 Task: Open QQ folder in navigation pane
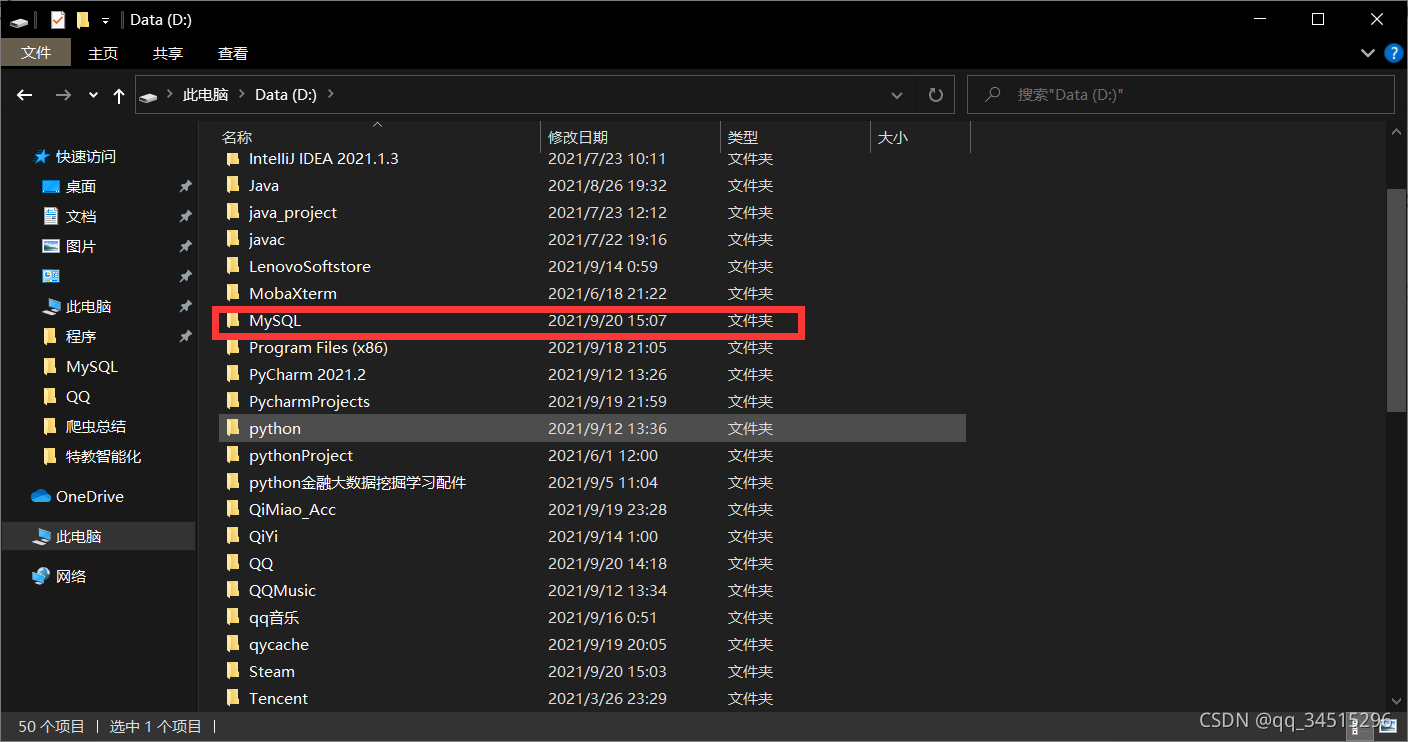pos(77,397)
